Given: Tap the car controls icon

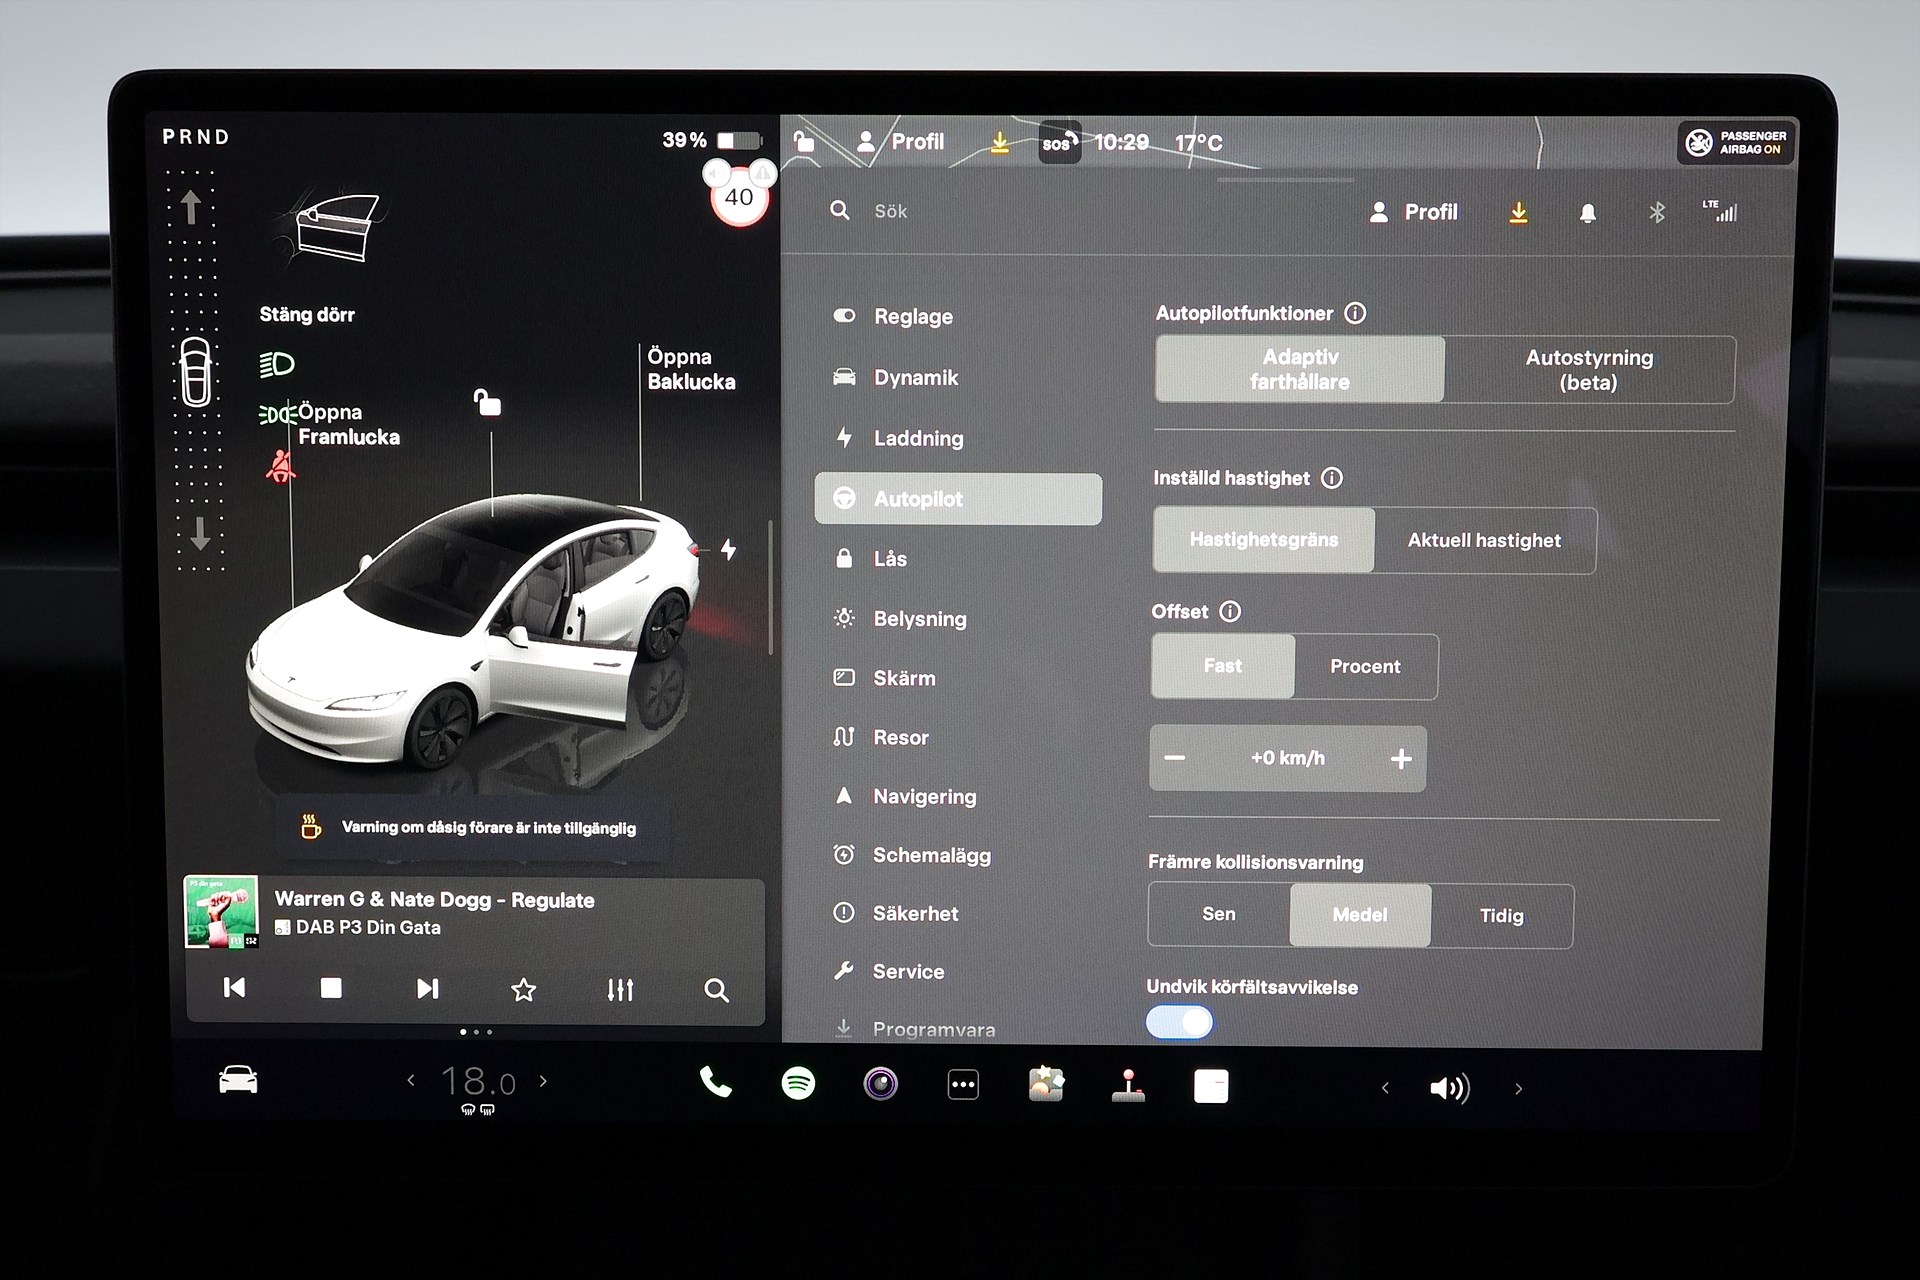Looking at the screenshot, I should (238, 1081).
